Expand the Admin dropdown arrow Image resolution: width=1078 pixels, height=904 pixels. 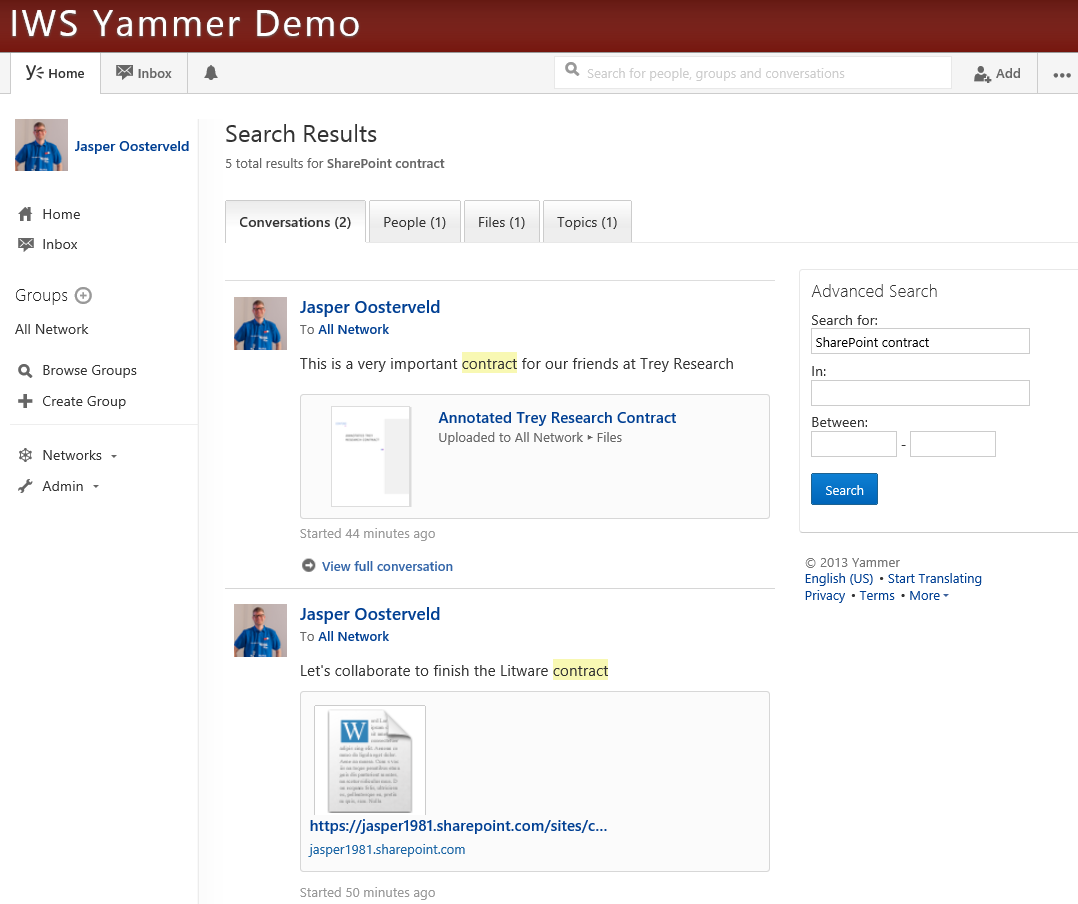(x=96, y=487)
